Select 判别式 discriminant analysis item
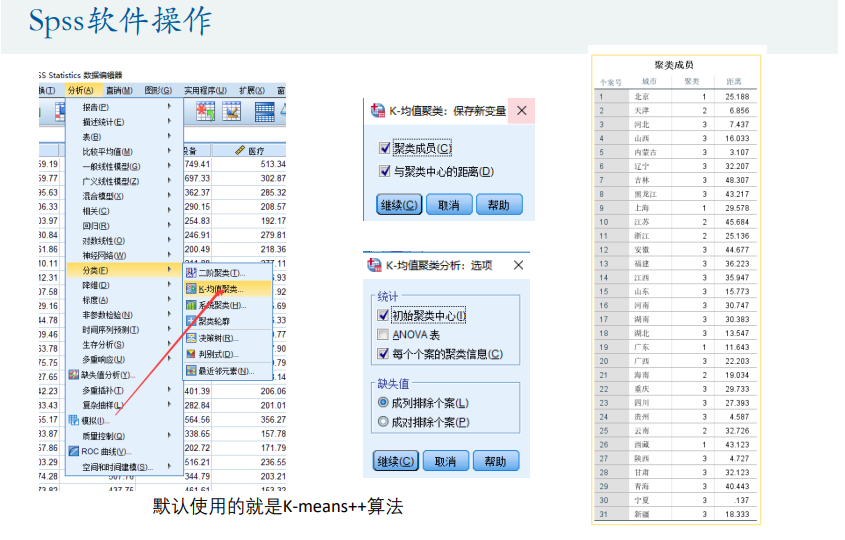 218,354
